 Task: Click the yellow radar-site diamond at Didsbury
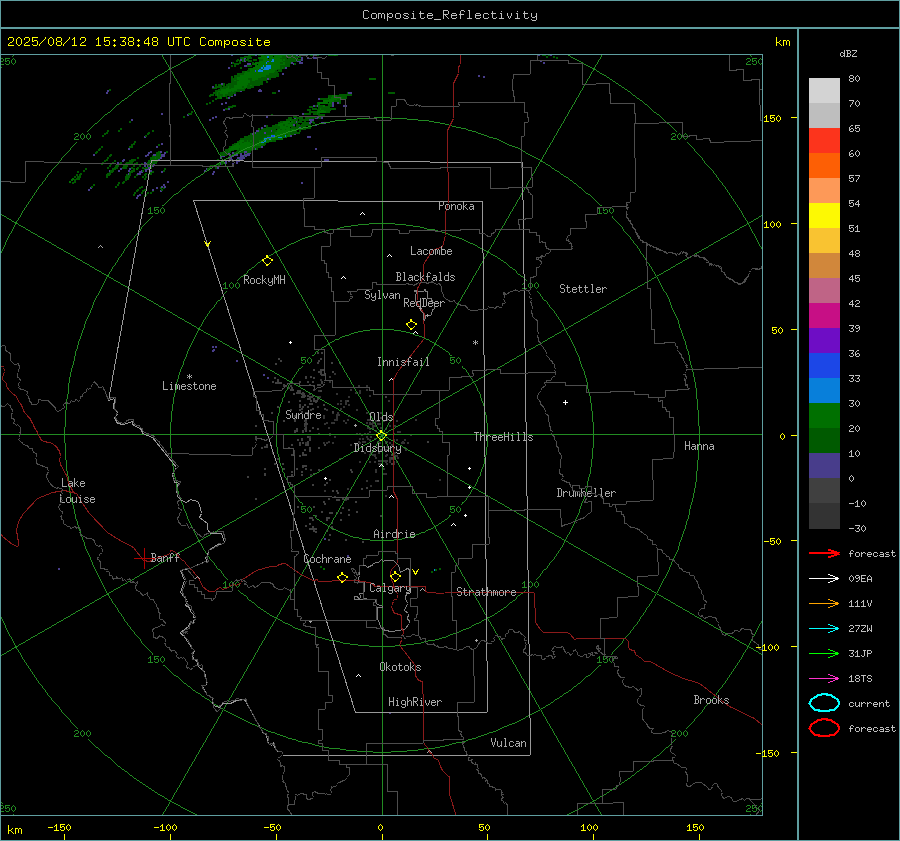(382, 436)
